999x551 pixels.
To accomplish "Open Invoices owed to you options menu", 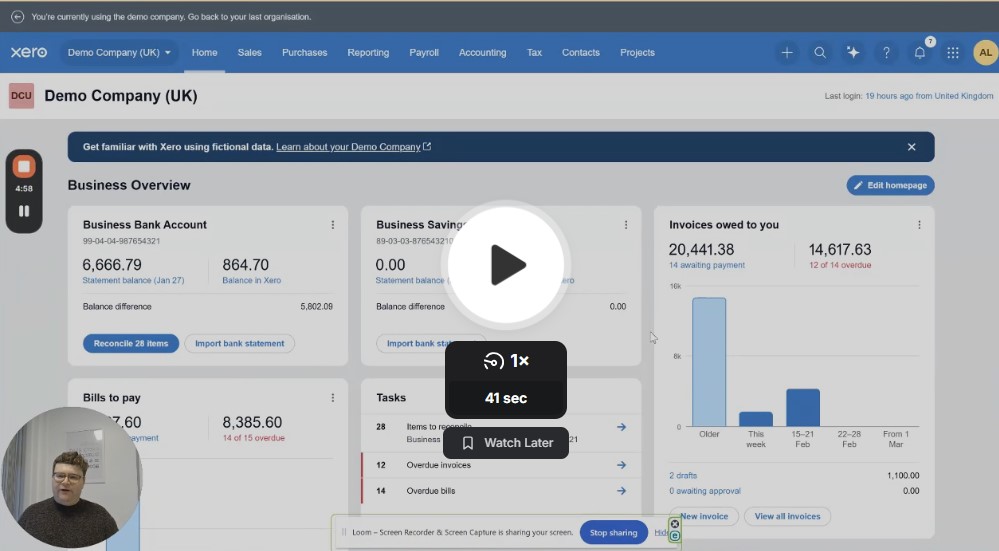I will (919, 225).
